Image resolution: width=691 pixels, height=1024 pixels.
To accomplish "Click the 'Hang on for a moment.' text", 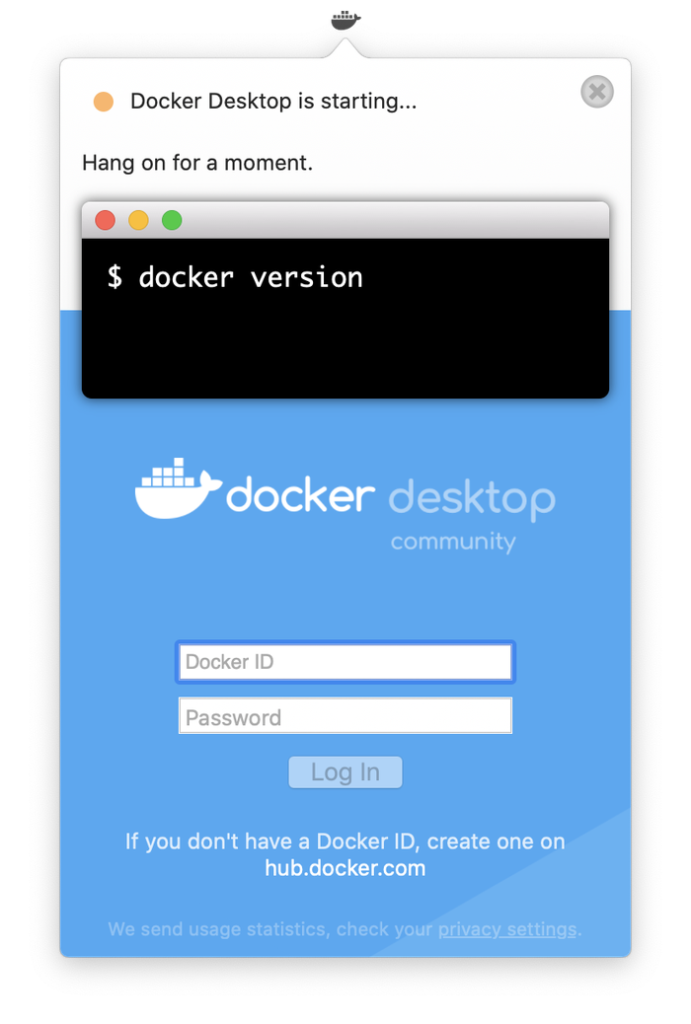I will pos(197,163).
